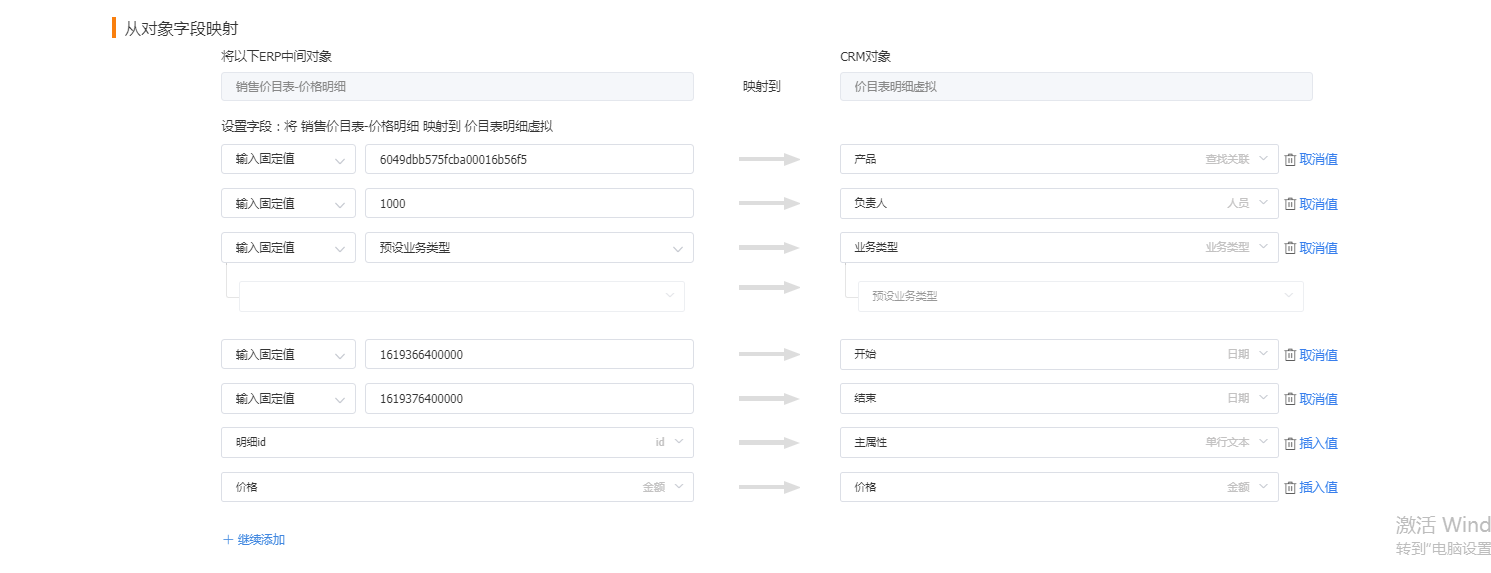Click the 将以下ERP中间对象 label

pos(276,57)
